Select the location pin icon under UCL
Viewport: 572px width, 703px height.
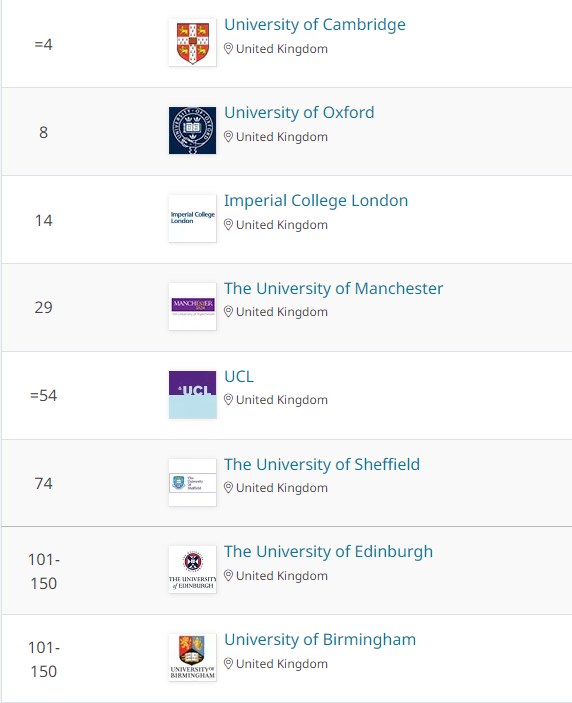[228, 399]
